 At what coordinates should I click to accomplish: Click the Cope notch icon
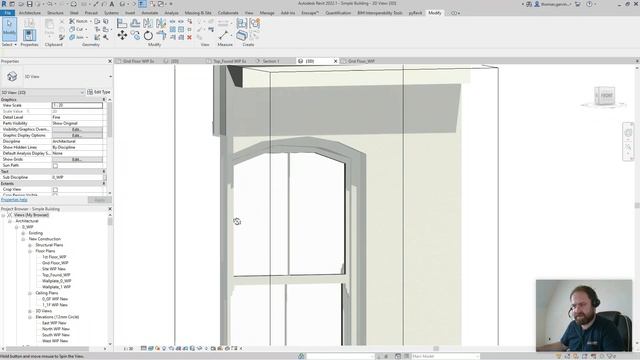[72, 21]
